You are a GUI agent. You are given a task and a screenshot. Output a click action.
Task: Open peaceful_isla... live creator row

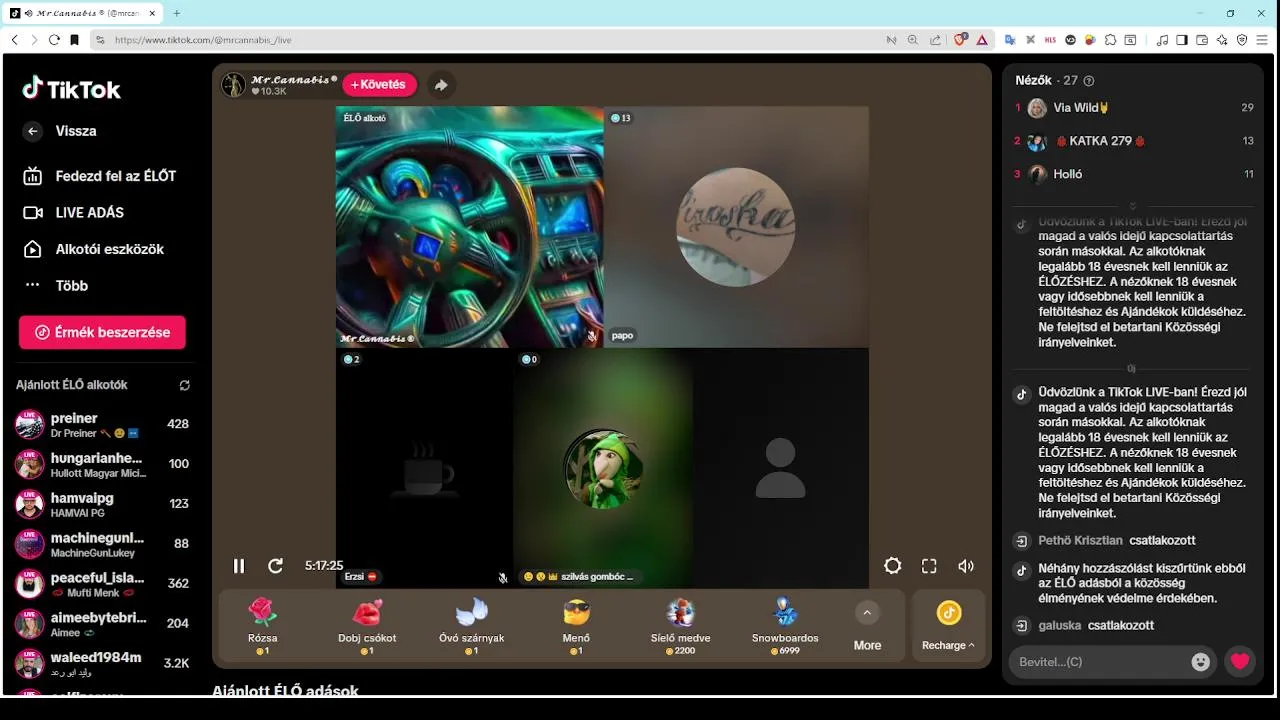point(102,584)
